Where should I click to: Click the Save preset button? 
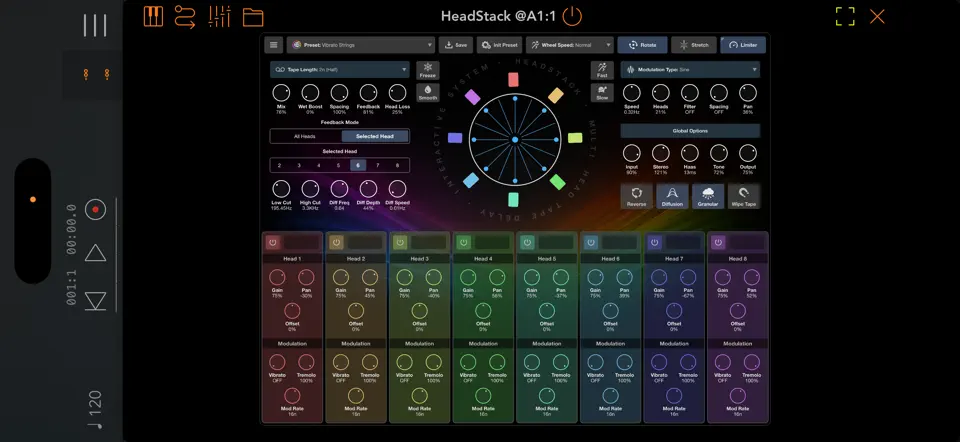(456, 45)
